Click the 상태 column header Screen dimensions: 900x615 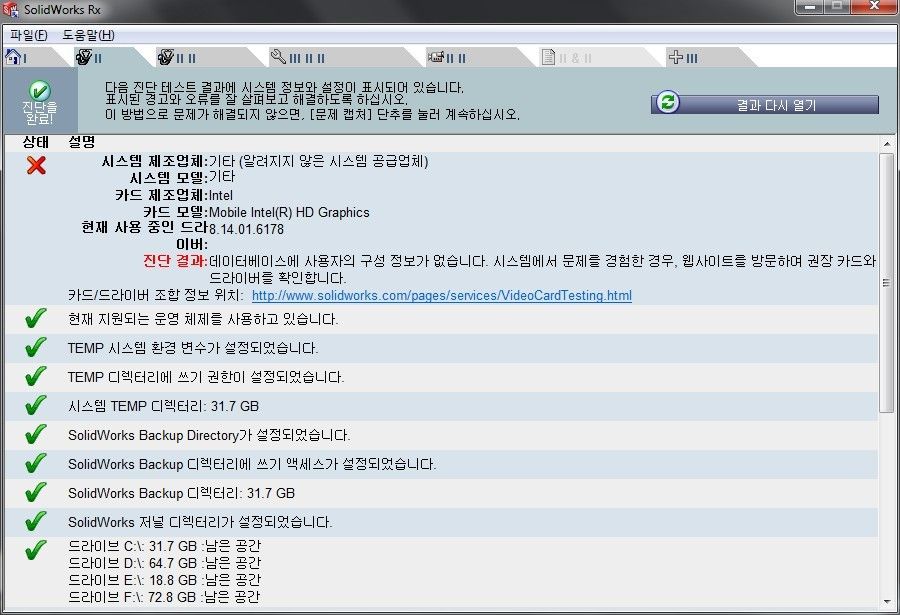pos(36,142)
